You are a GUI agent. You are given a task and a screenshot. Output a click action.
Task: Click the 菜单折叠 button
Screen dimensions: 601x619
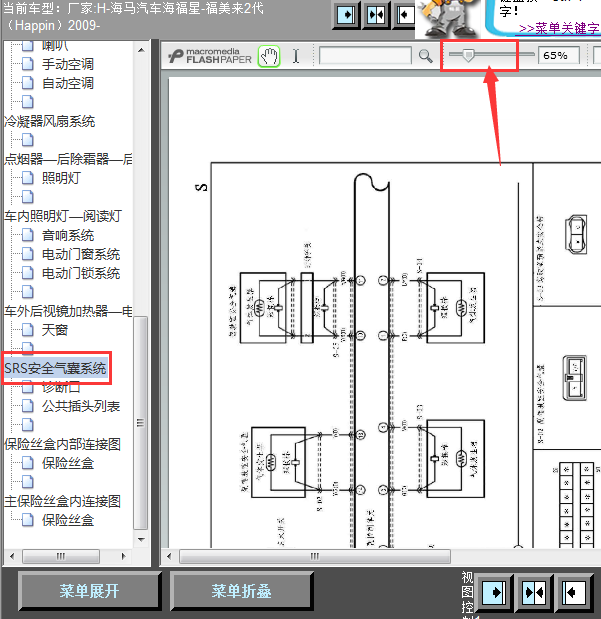click(241, 591)
